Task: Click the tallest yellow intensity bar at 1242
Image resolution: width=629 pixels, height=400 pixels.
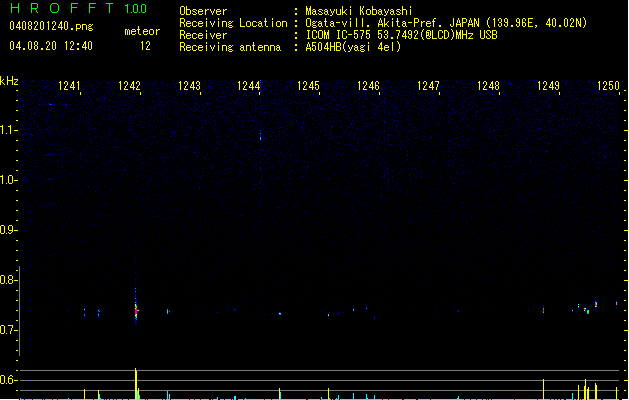Action: pyautogui.click(x=136, y=384)
